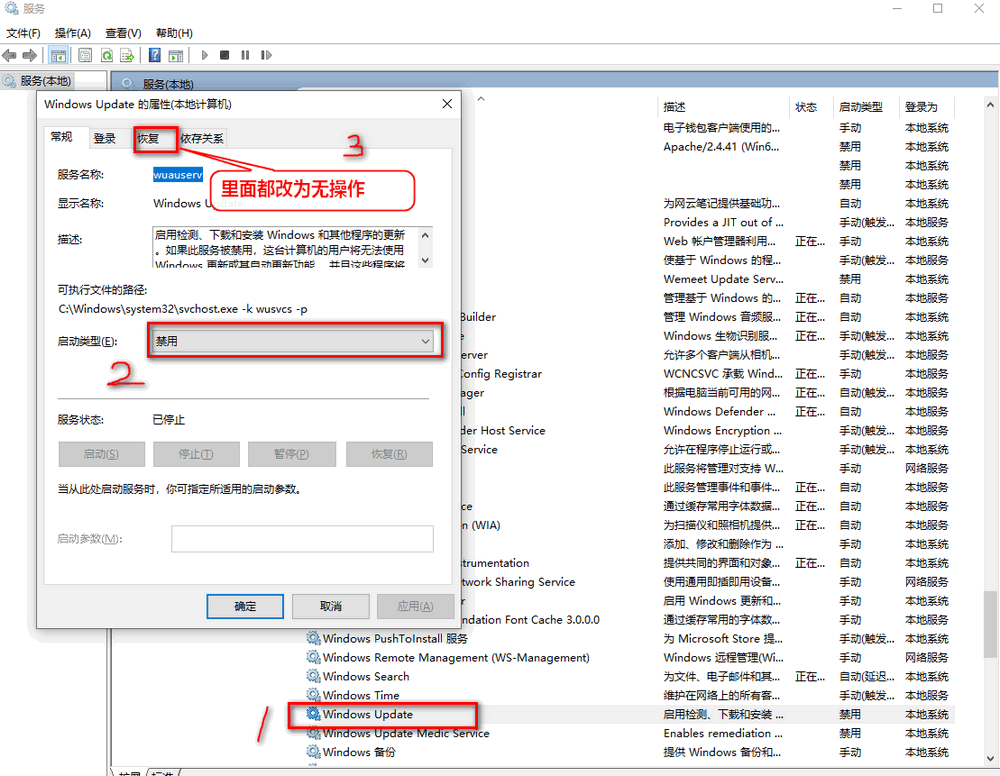Click the Provides a JIT out of... cell

pyautogui.click(x=723, y=222)
